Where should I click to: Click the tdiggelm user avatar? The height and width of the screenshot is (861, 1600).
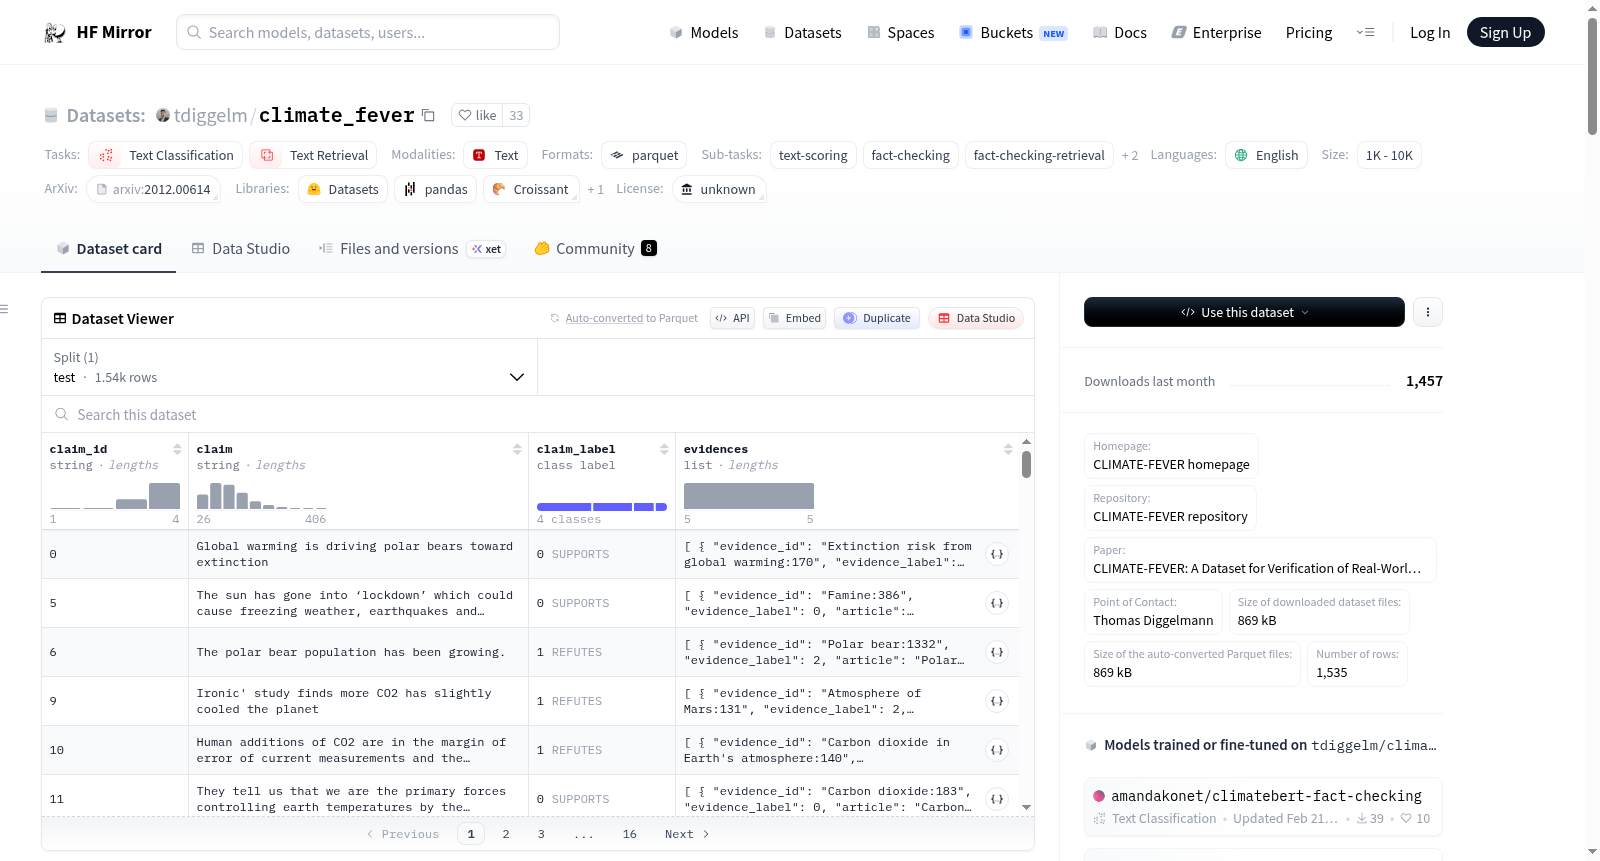(163, 115)
